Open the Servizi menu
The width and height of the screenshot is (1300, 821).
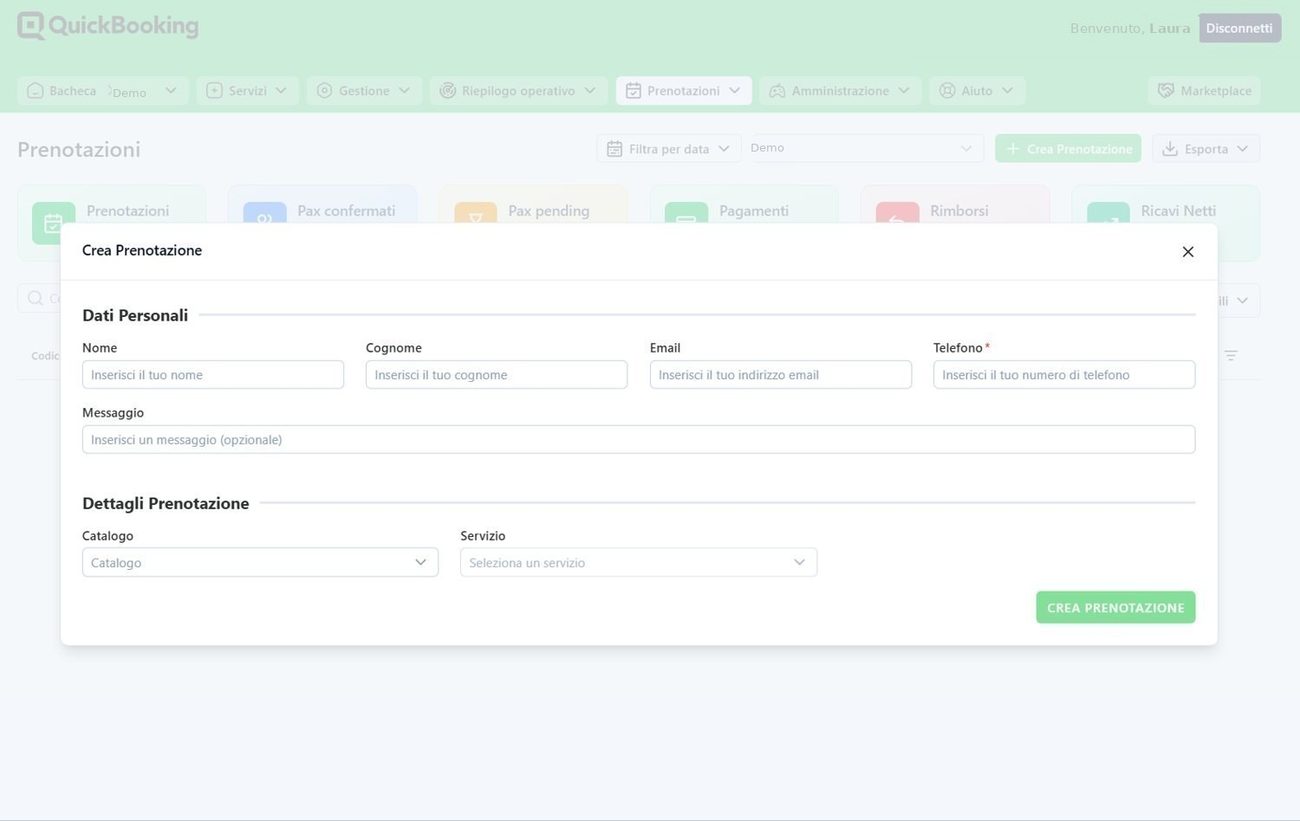247,91
